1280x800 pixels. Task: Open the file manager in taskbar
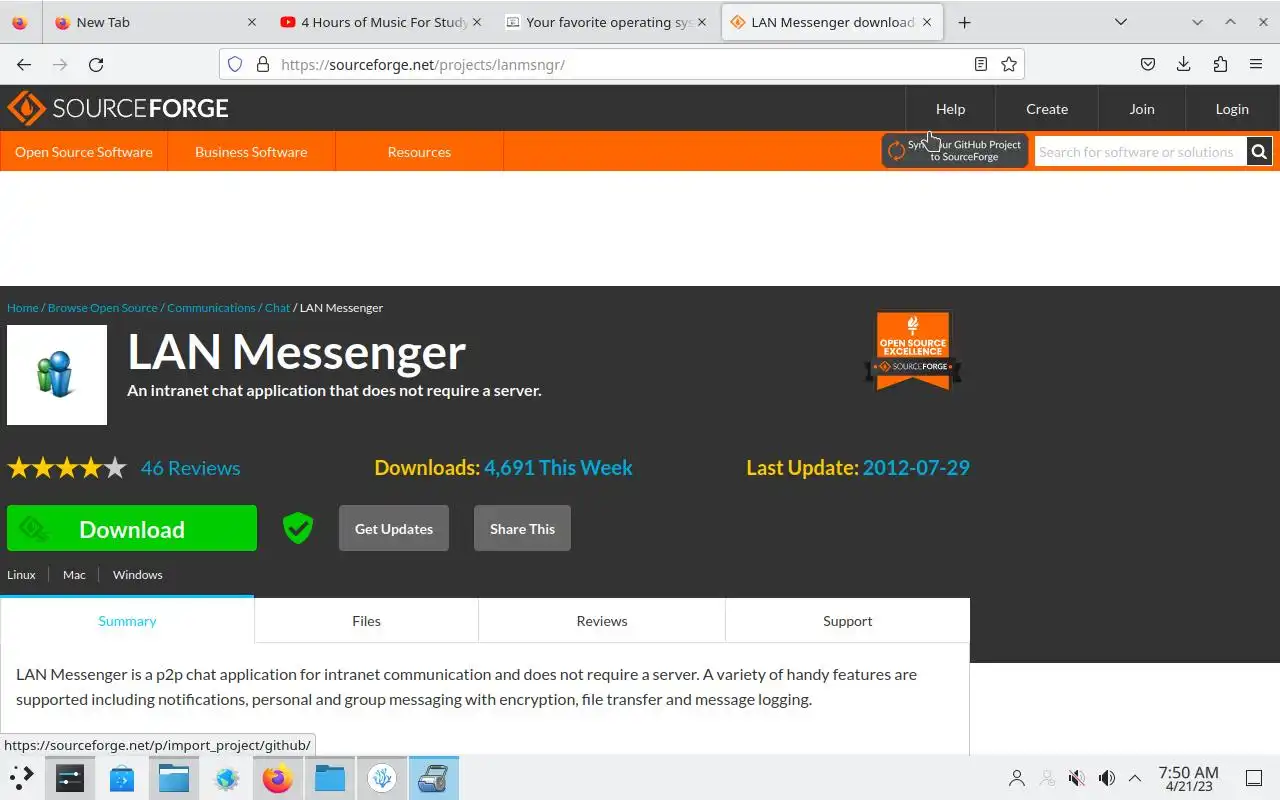click(x=173, y=778)
